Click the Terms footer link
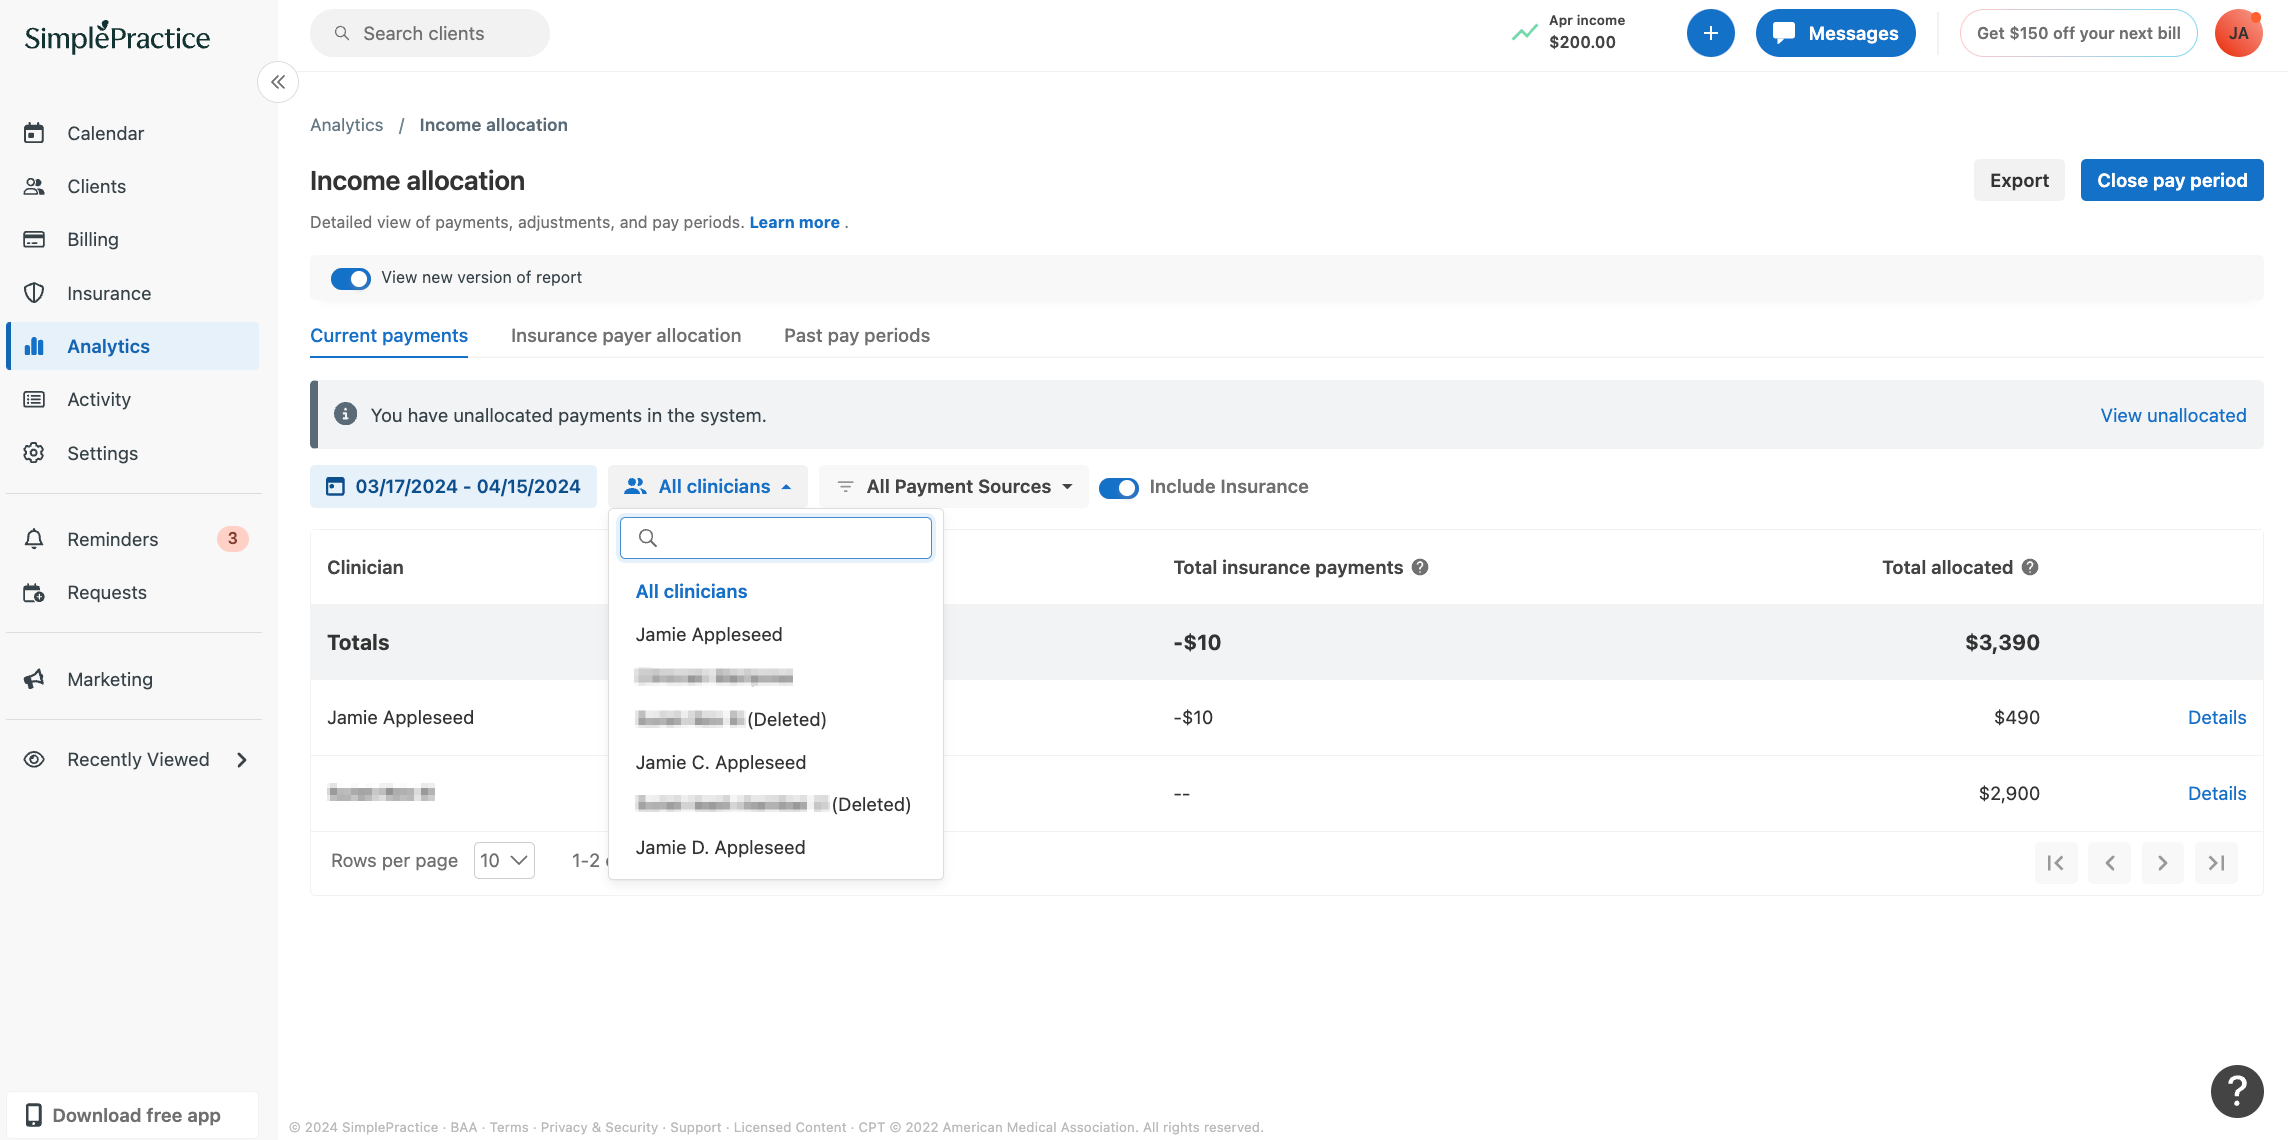Screen dimensions: 2288x1140 pos(509,1127)
